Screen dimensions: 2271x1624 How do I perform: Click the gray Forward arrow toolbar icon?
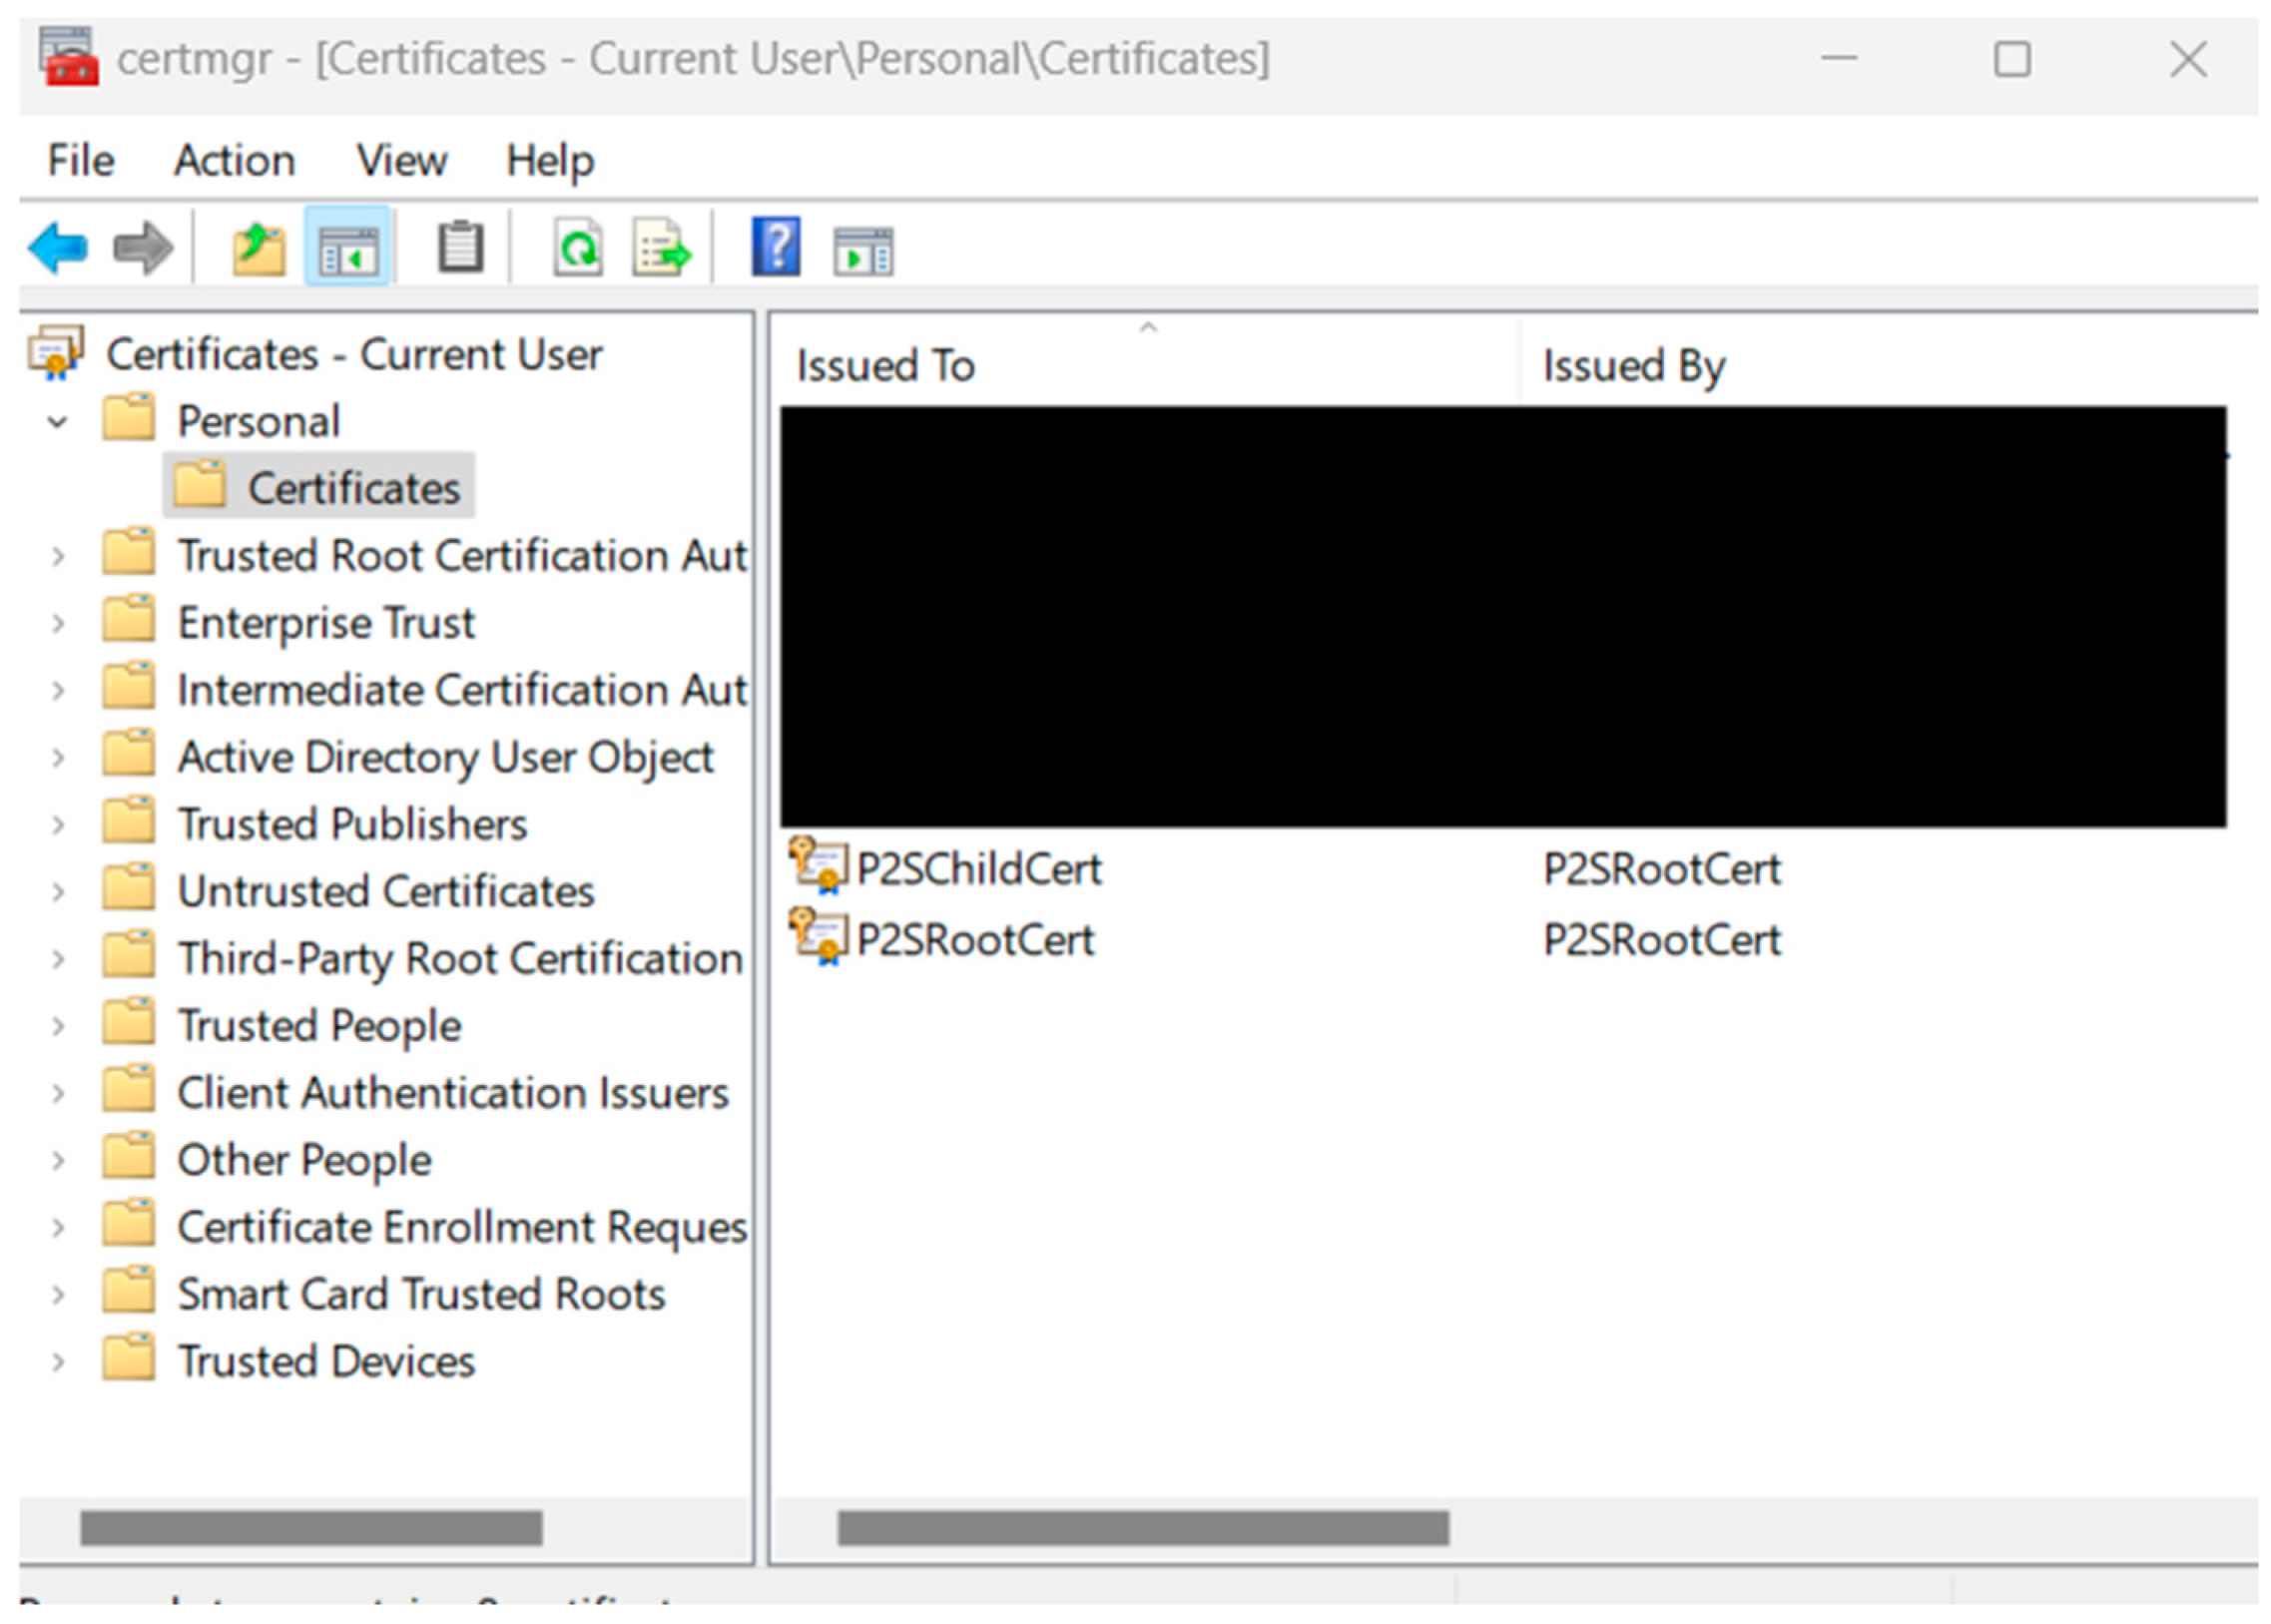(142, 248)
